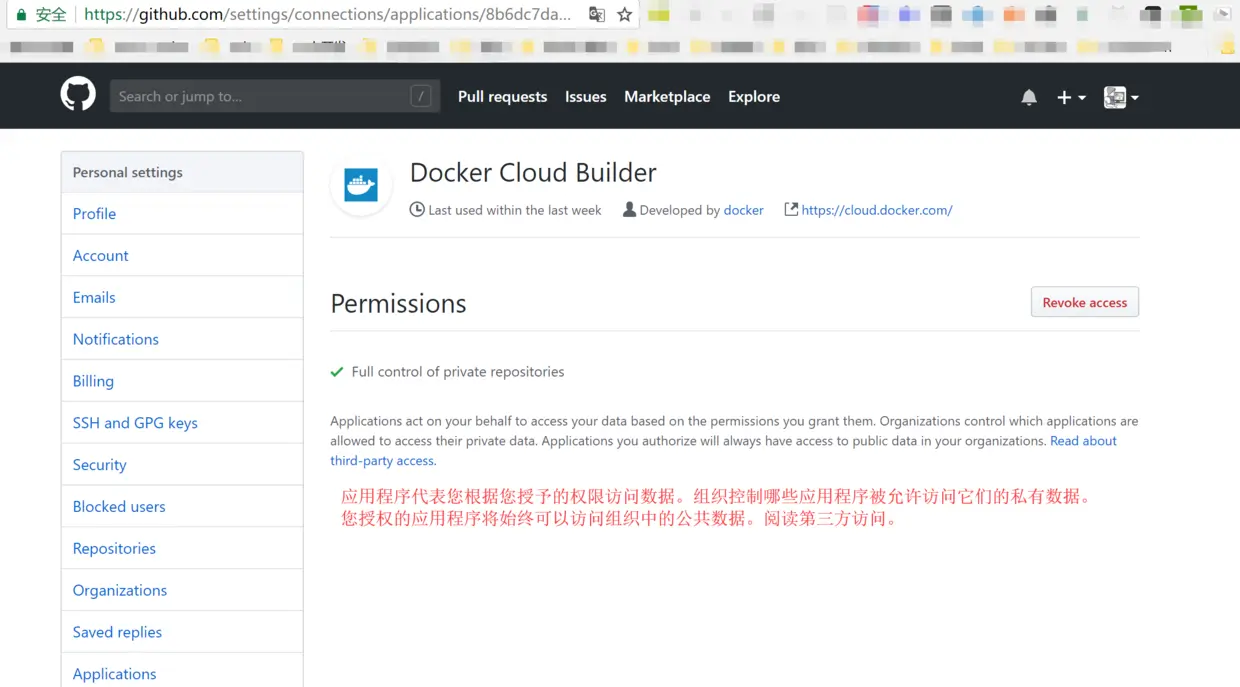Click the browser address URL bar
The width and height of the screenshot is (1240, 687).
[x=328, y=14]
